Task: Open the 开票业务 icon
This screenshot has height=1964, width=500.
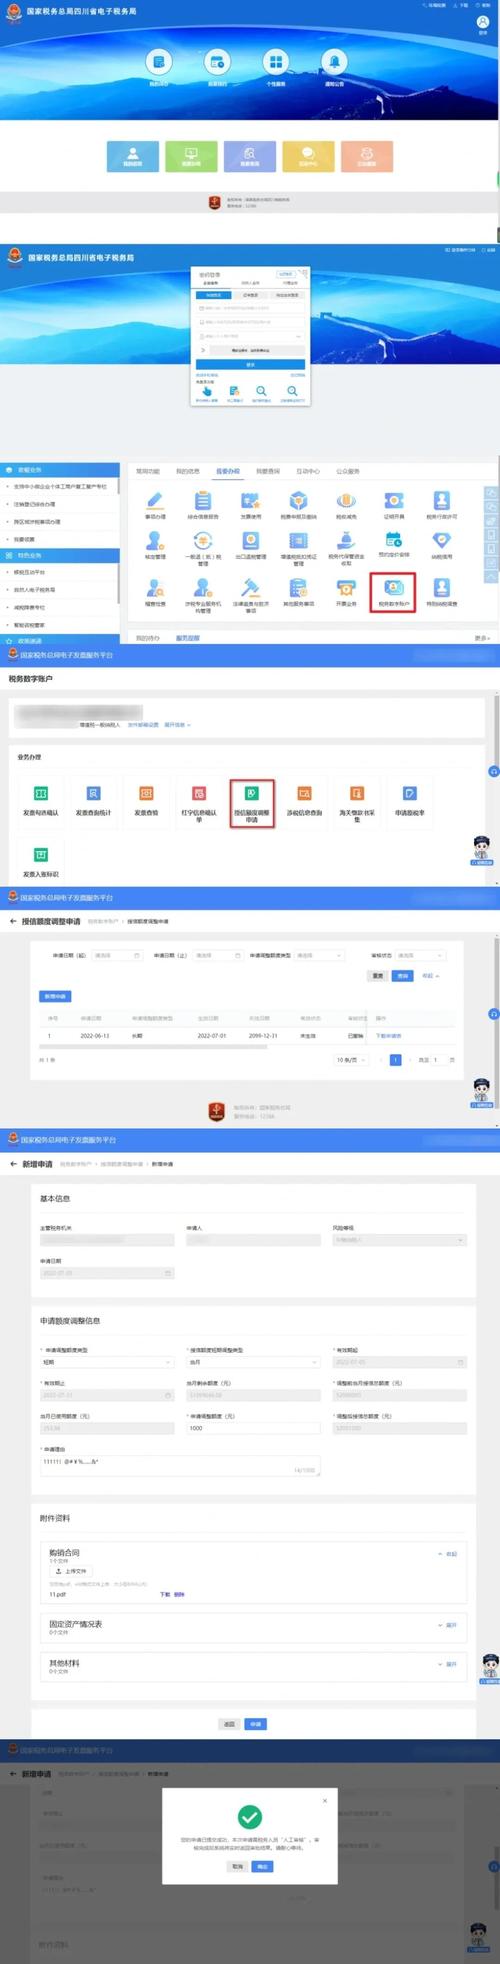Action: coord(346,591)
